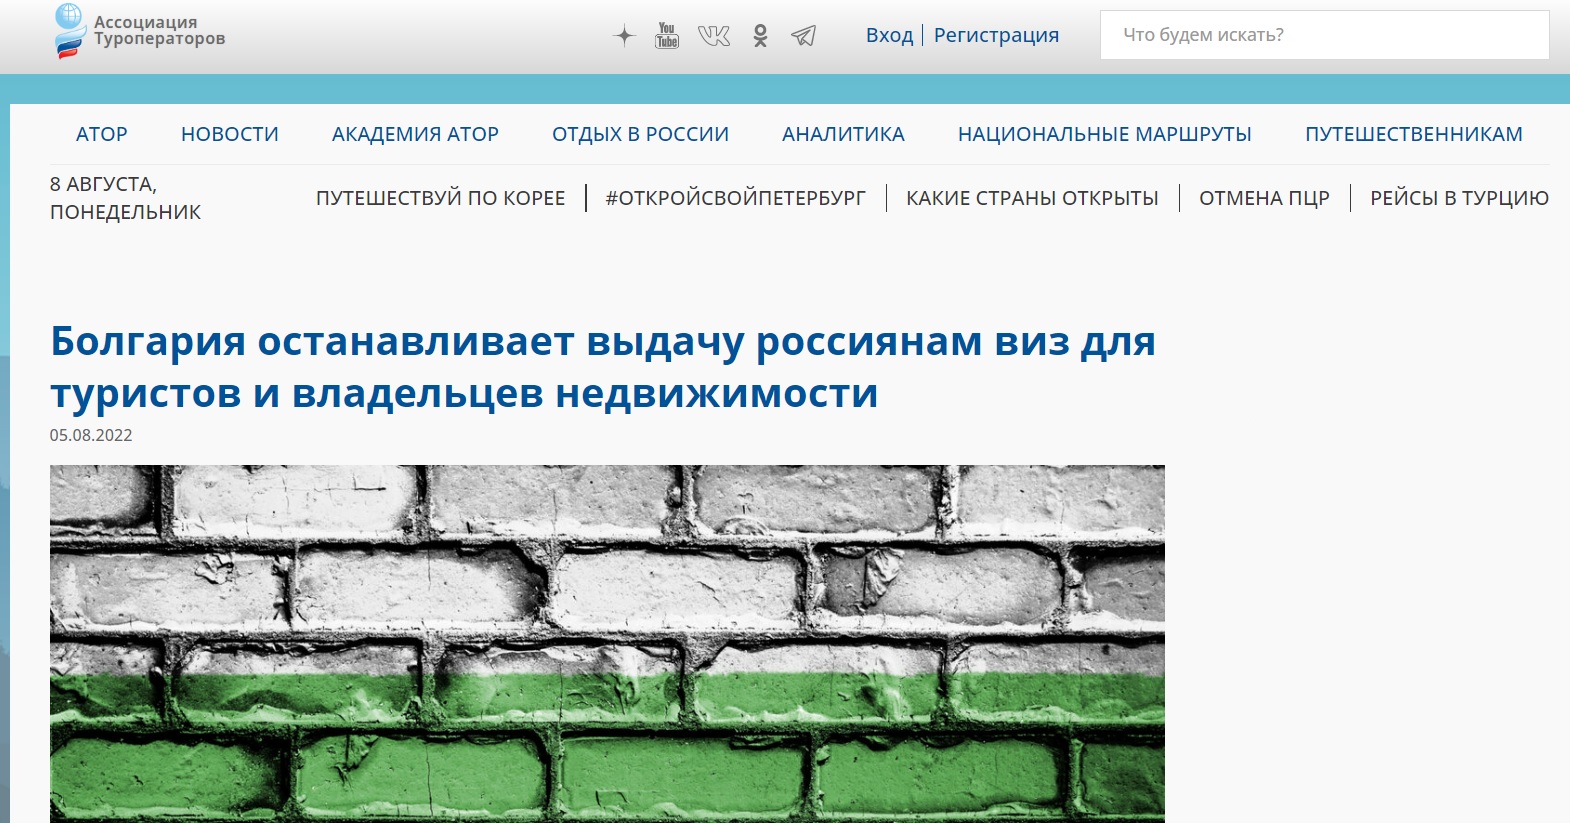Screen dimensions: 1570x823
Task: Follow the #ОТКРОЙСВОЙПЕТЕРБУРГ link
Action: (736, 198)
